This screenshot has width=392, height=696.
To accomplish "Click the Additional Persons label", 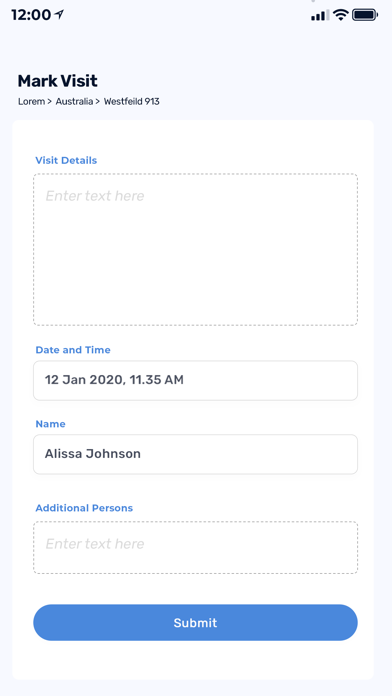I will coord(84,508).
